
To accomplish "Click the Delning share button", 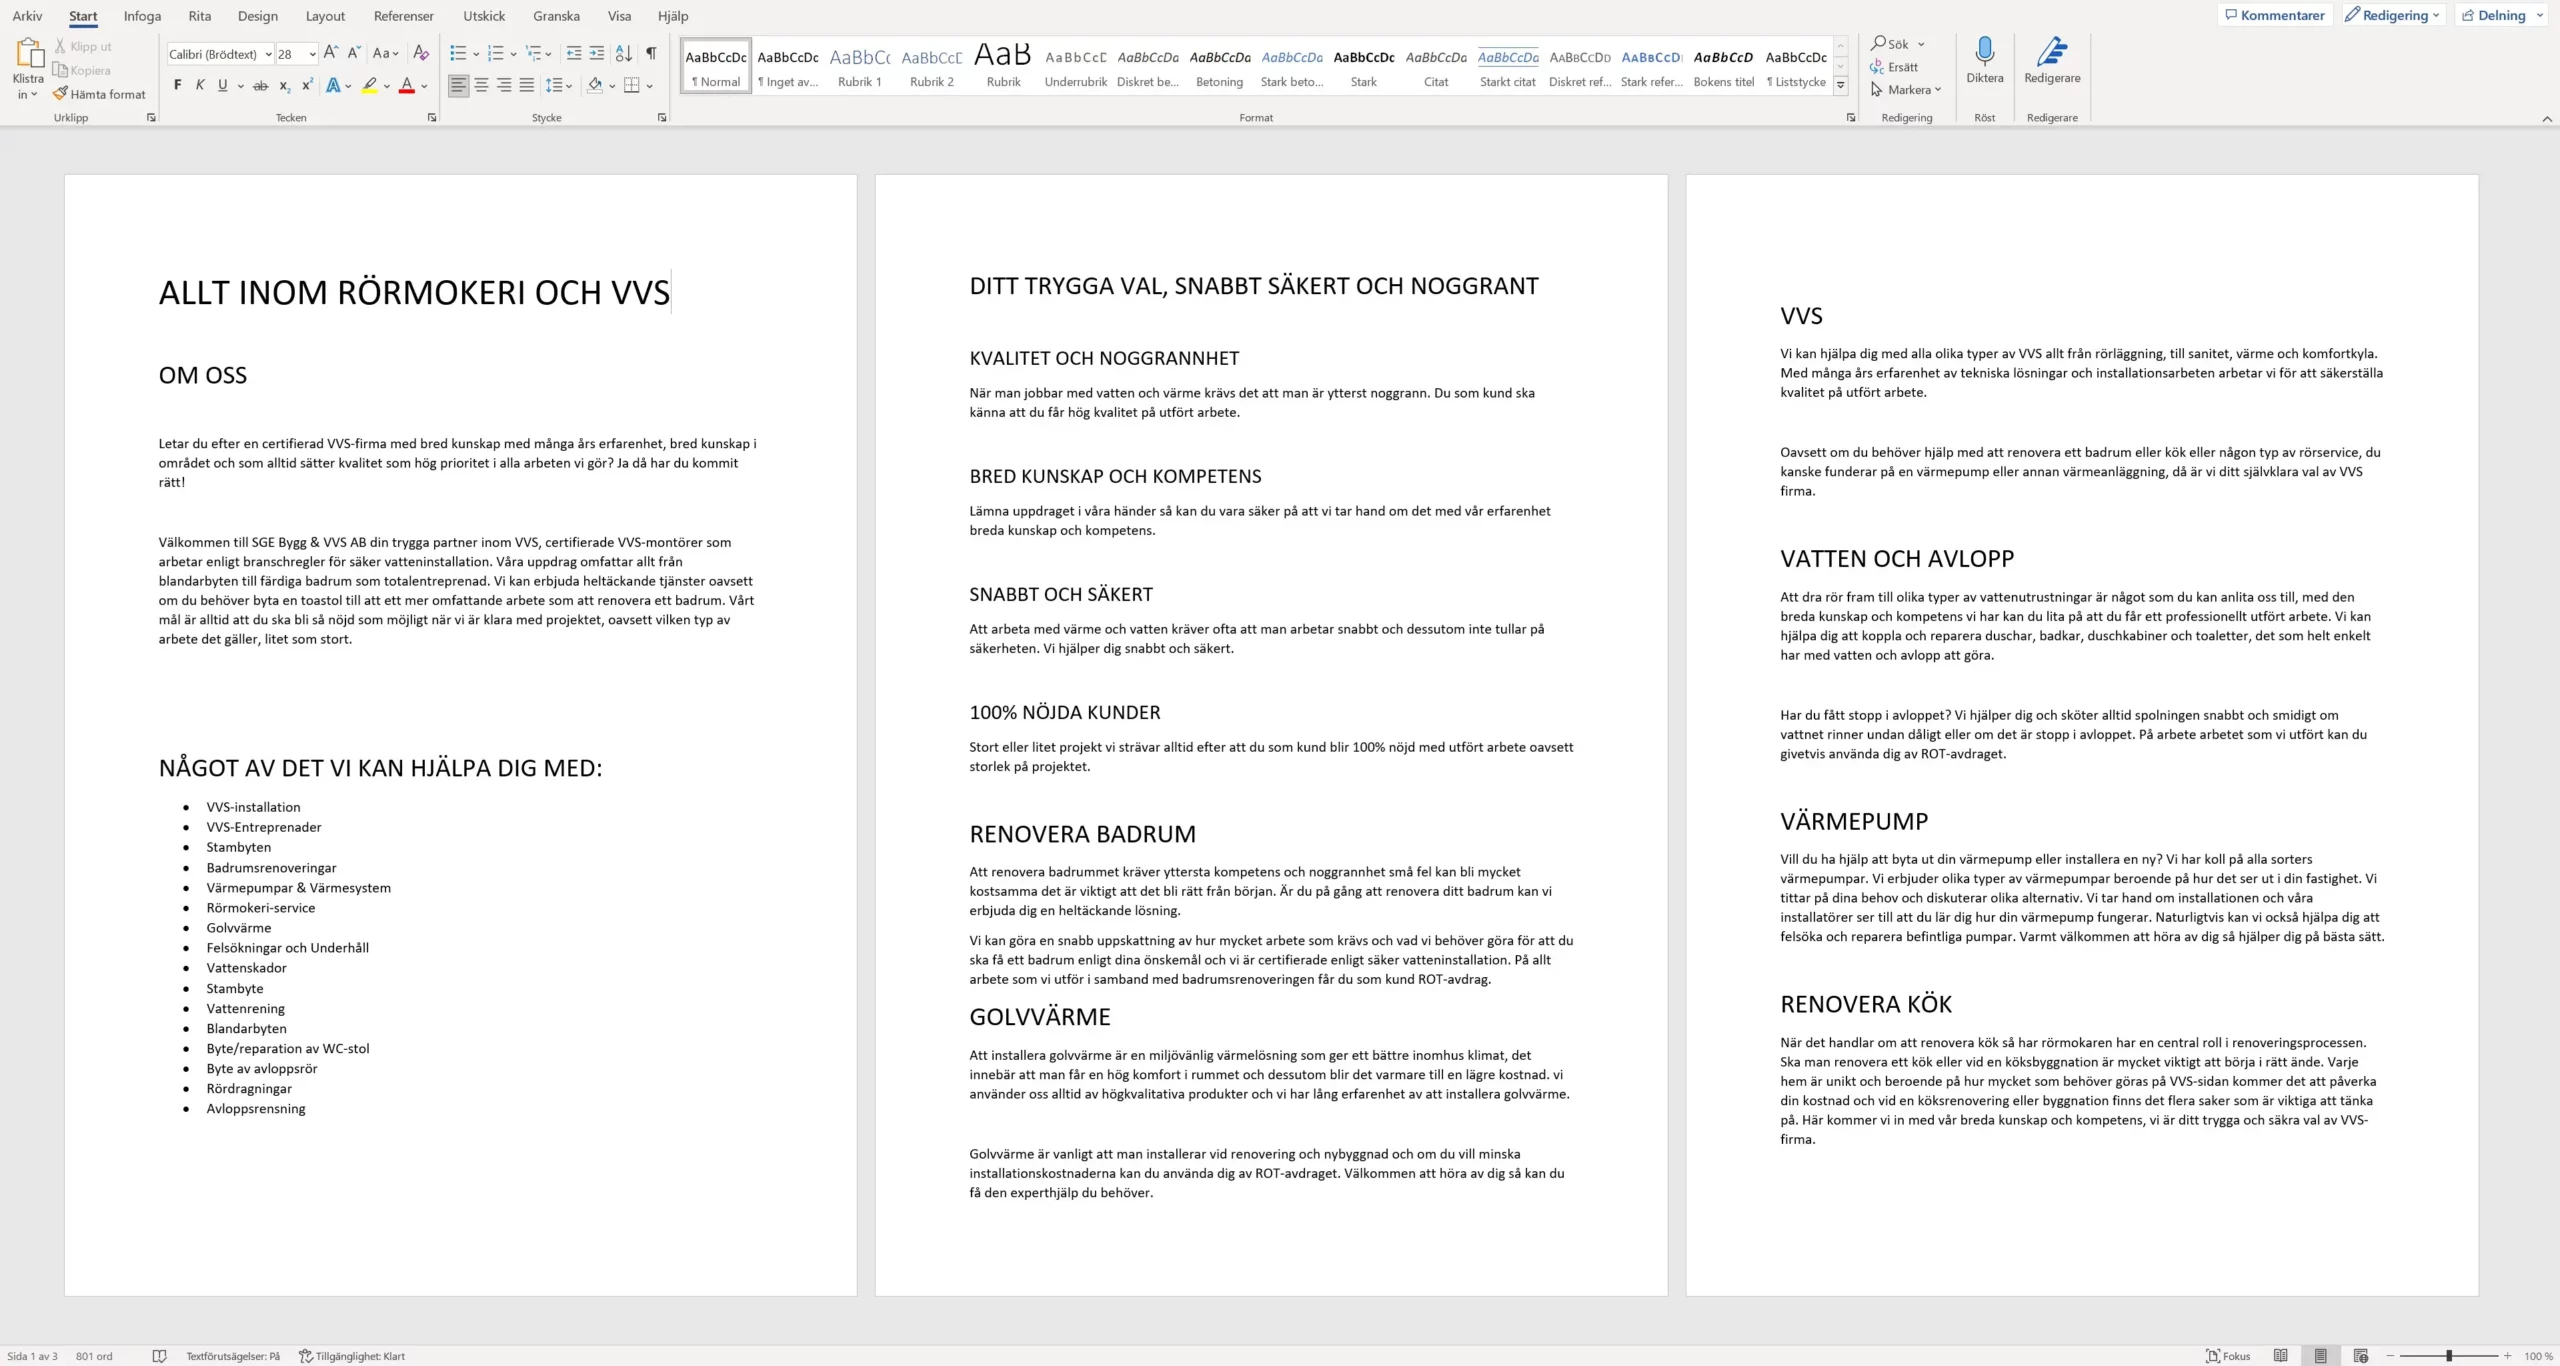I will [x=2502, y=15].
